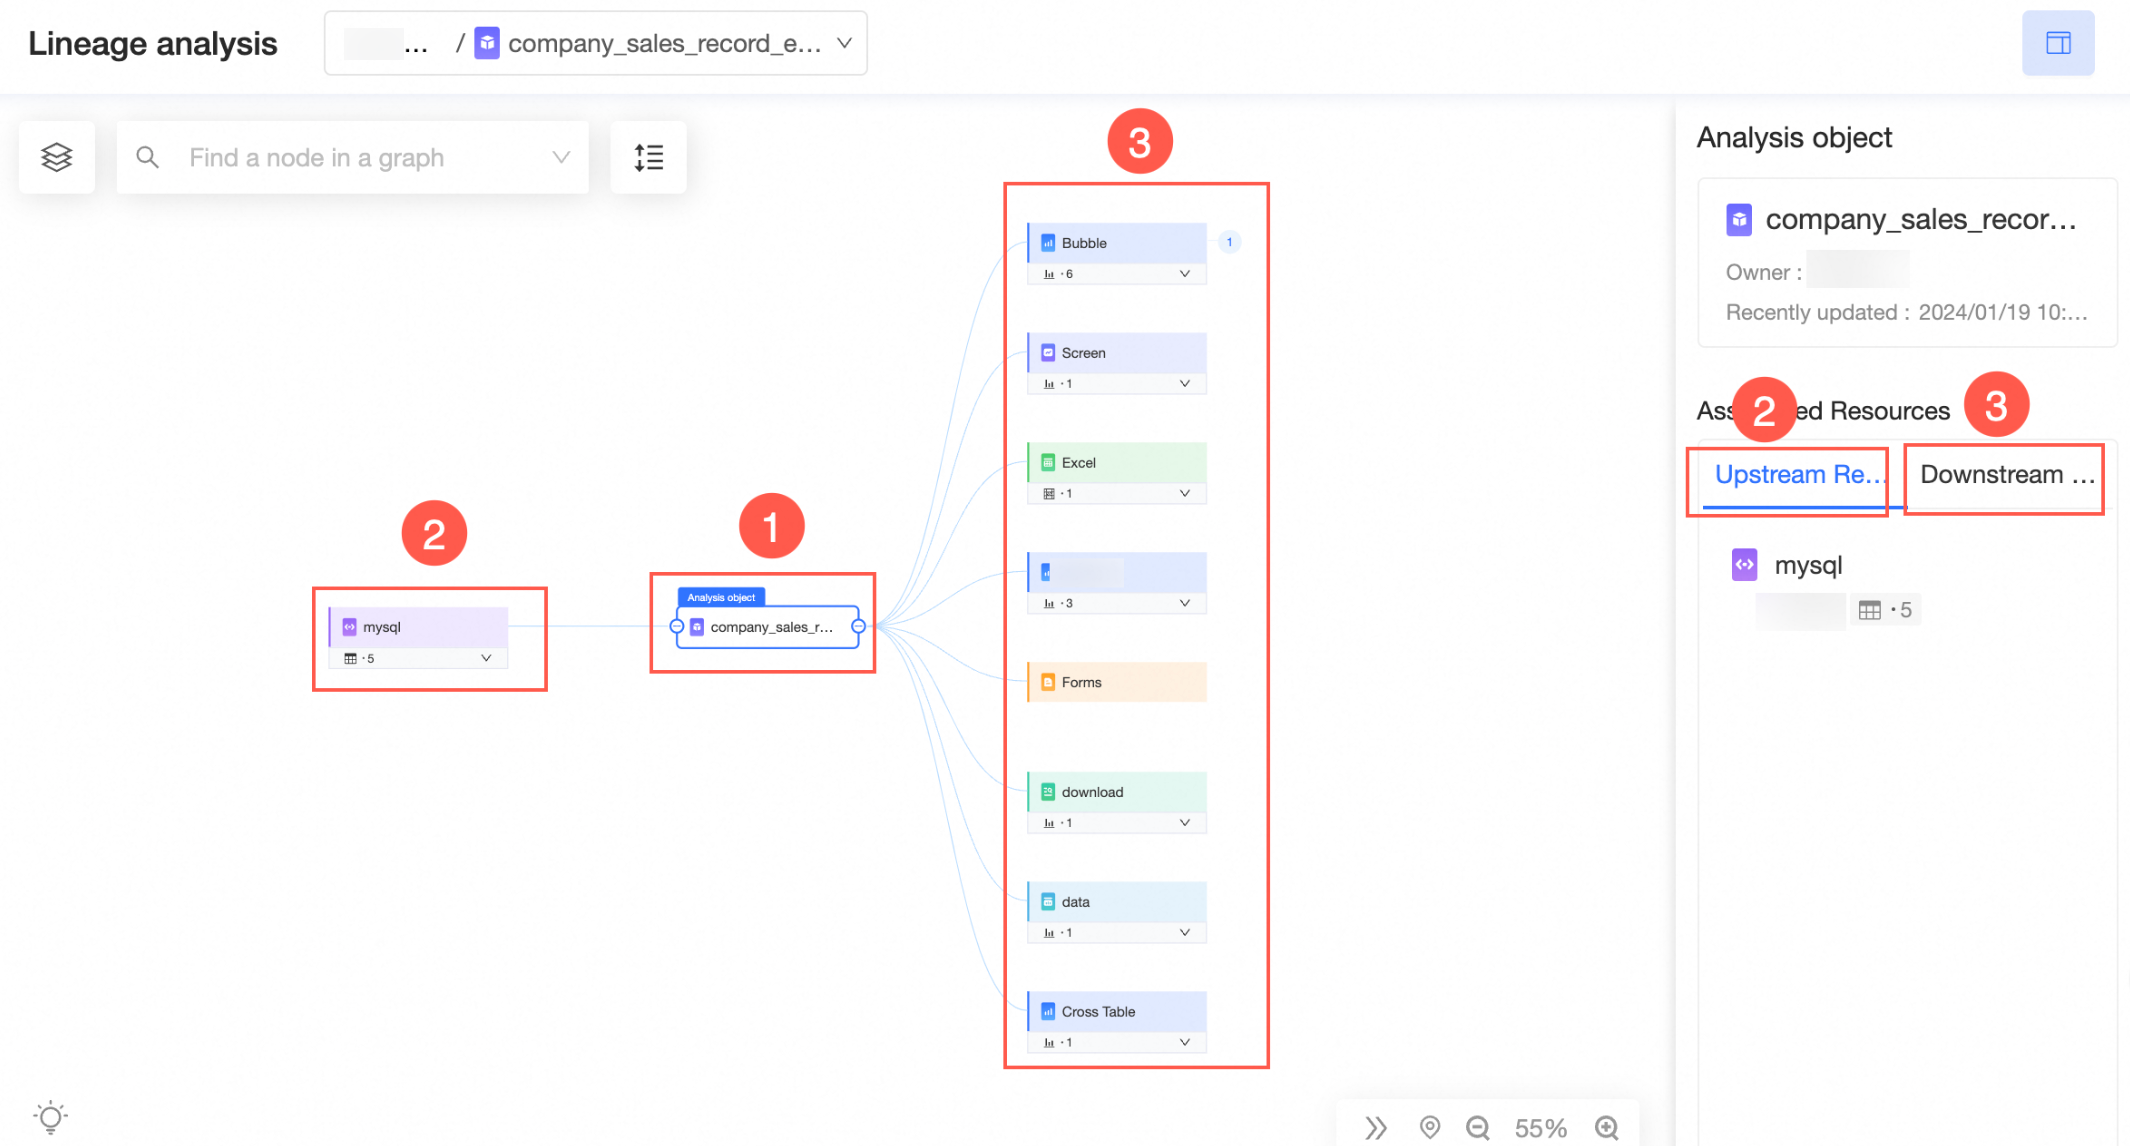The width and height of the screenshot is (2130, 1146).
Task: Click the lightbulb tips icon
Action: tap(50, 1117)
